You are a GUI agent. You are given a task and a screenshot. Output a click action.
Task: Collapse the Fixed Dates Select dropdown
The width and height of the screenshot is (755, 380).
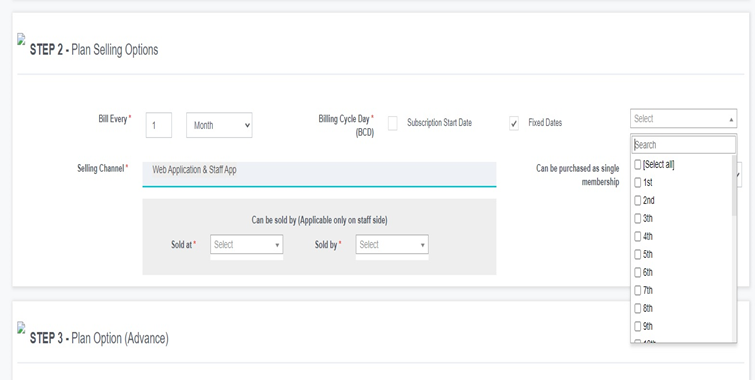(x=683, y=118)
